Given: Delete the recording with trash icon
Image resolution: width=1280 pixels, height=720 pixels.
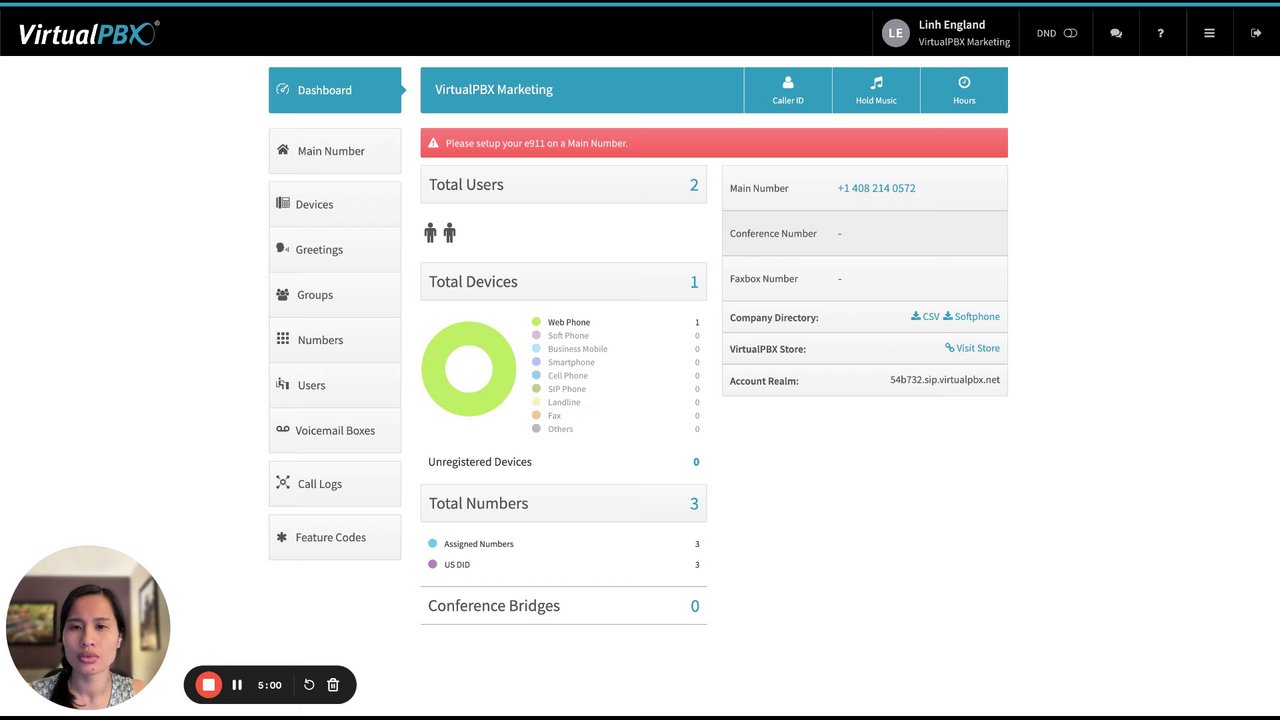Looking at the screenshot, I should point(333,685).
